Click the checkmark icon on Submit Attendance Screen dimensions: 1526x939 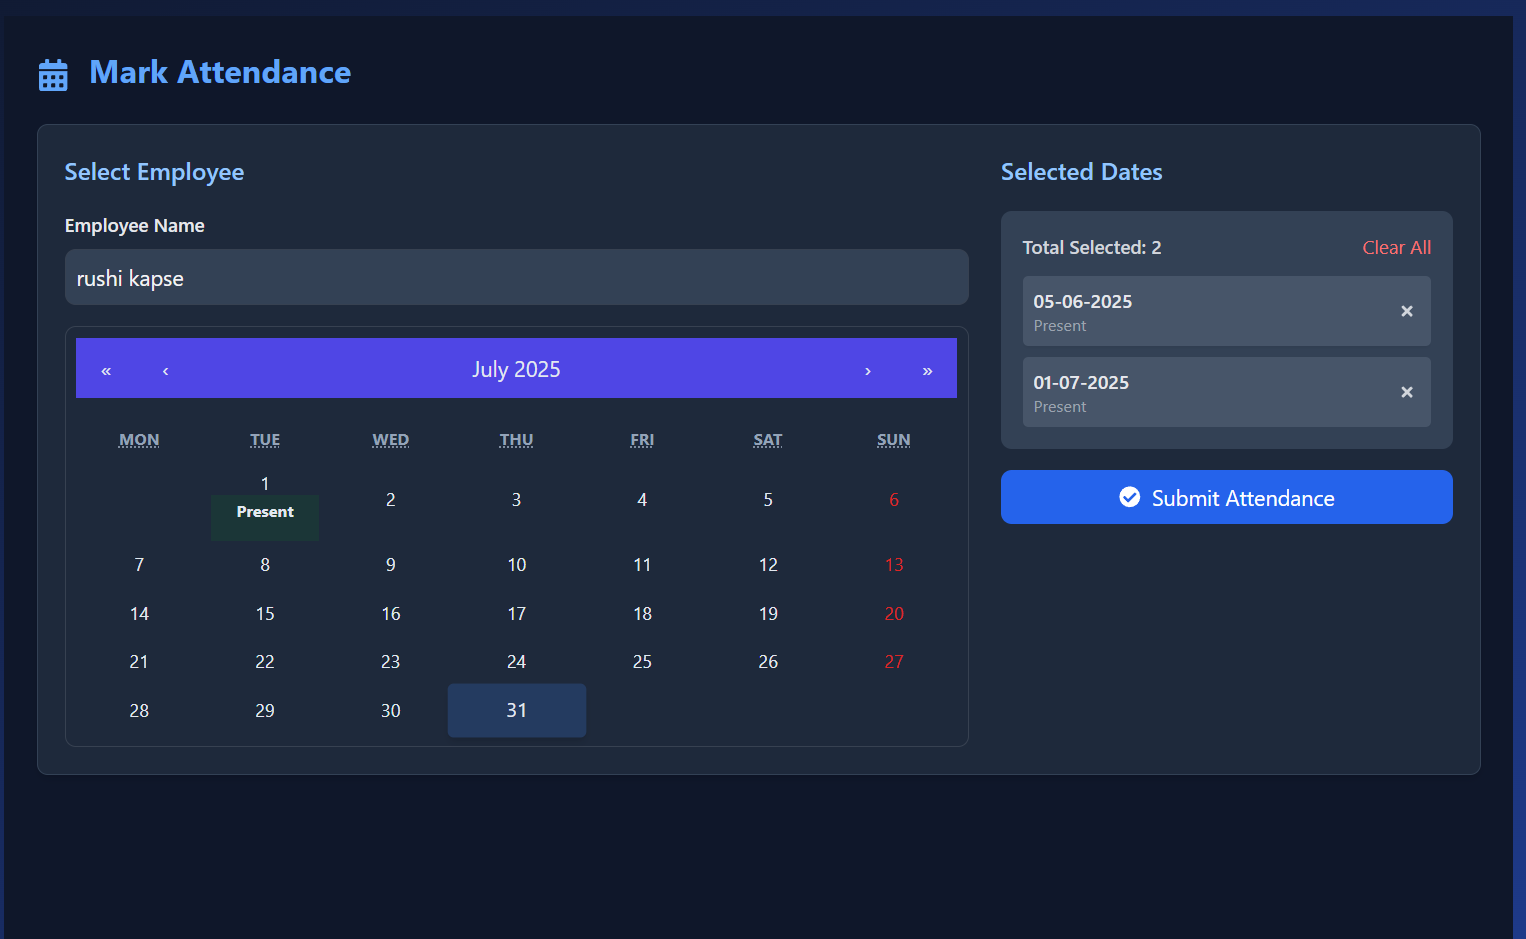1129,497
